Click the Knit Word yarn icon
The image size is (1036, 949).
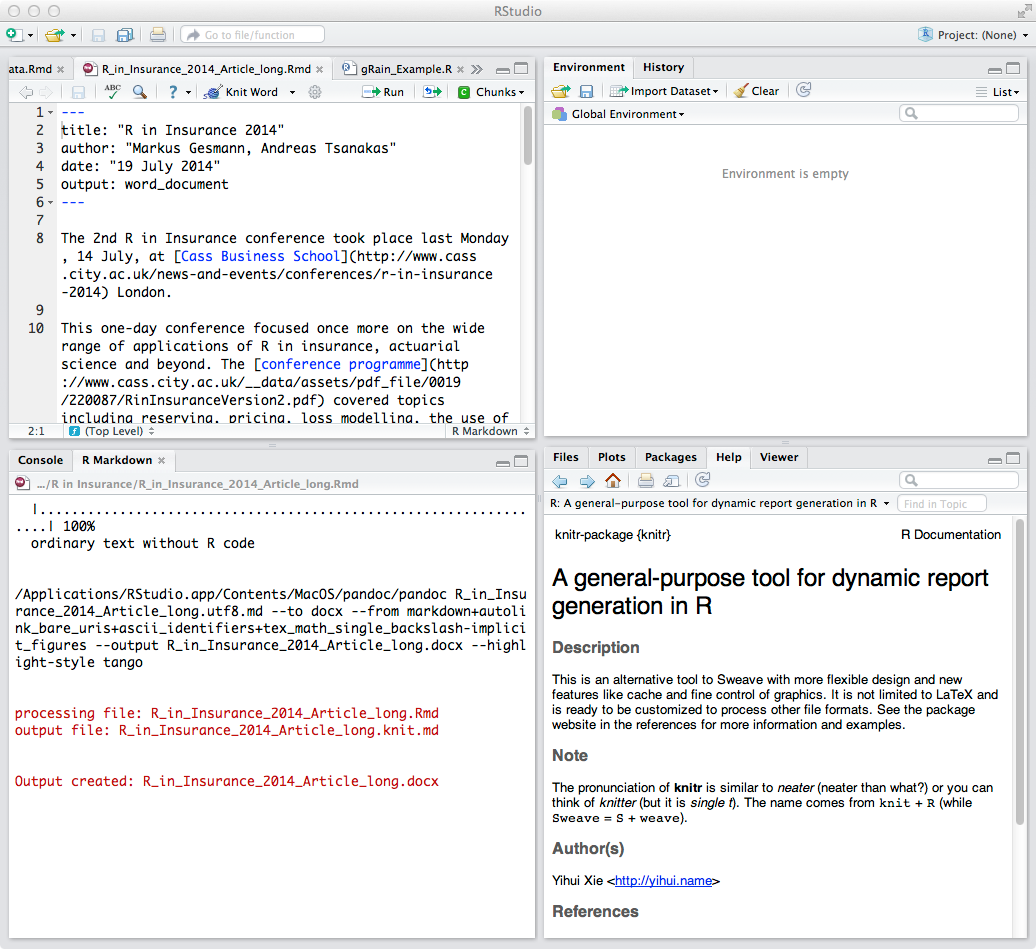[212, 92]
